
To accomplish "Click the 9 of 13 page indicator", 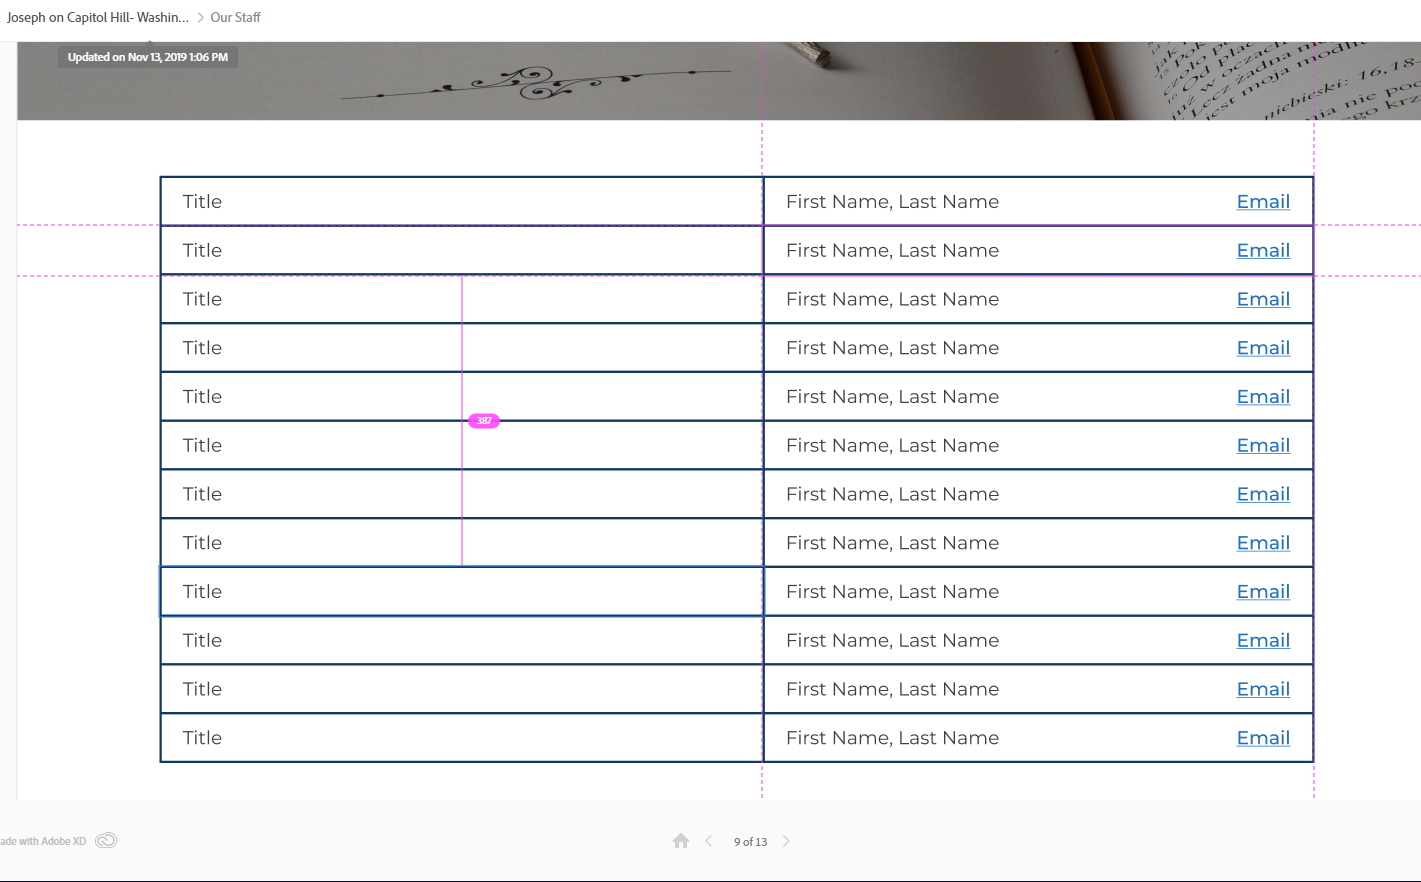I will pos(750,842).
